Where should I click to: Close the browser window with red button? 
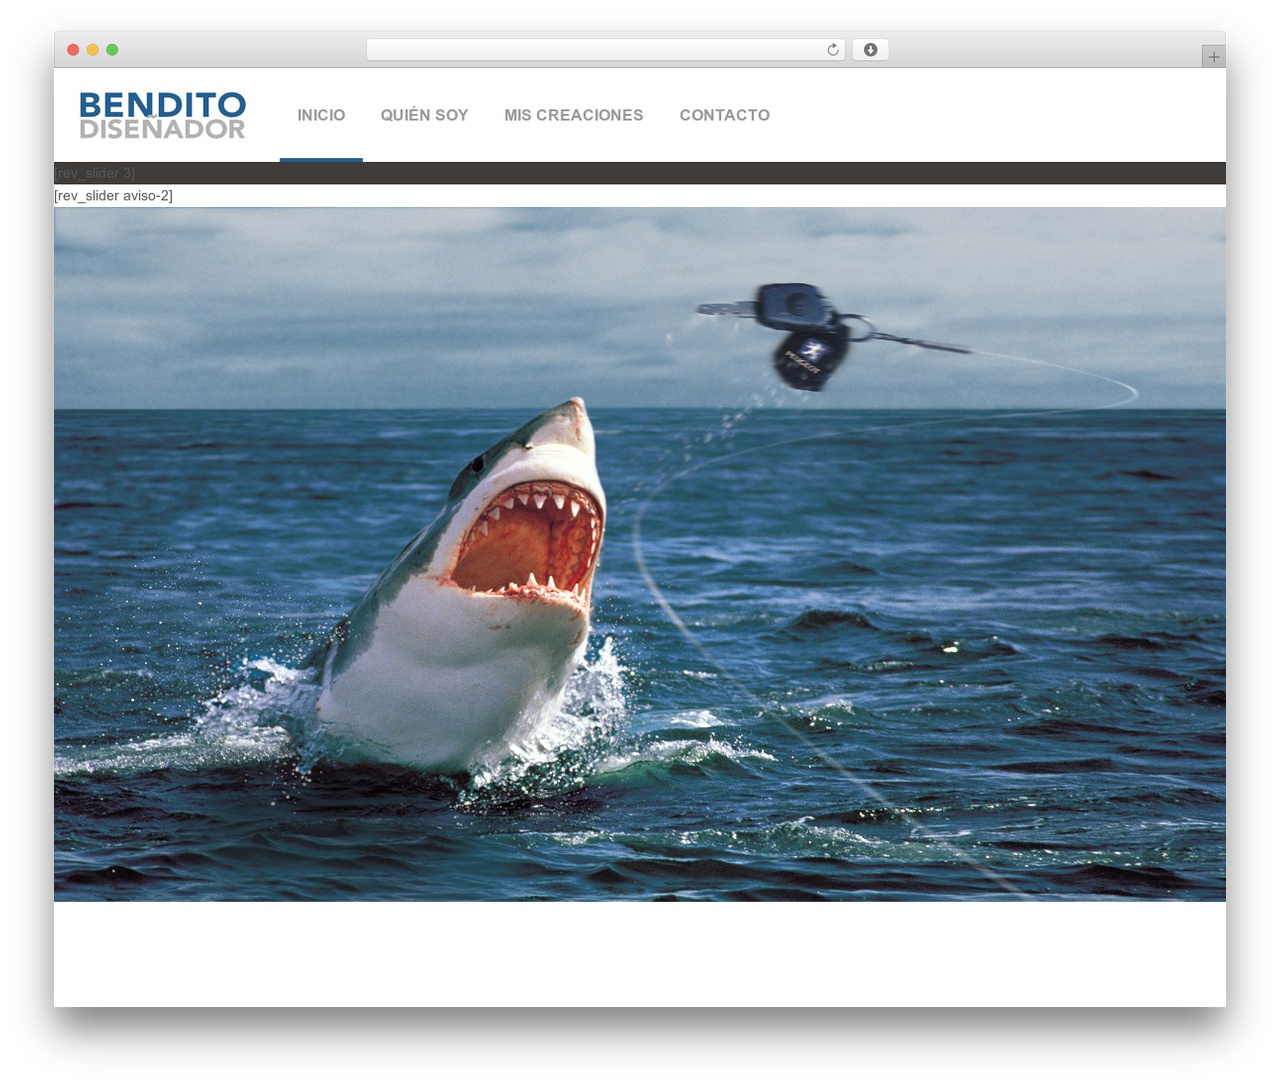click(73, 50)
